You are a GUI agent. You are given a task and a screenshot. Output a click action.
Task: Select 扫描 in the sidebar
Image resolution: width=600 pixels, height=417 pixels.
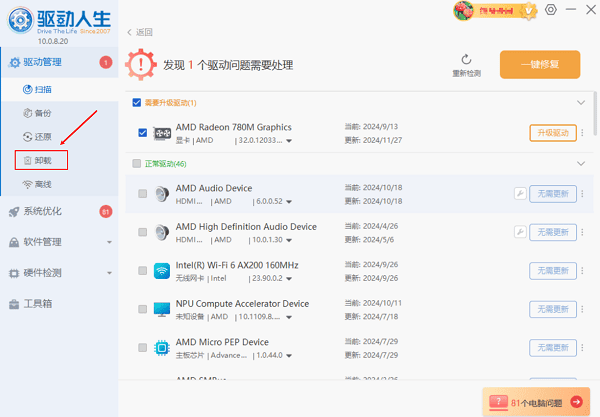(60, 90)
